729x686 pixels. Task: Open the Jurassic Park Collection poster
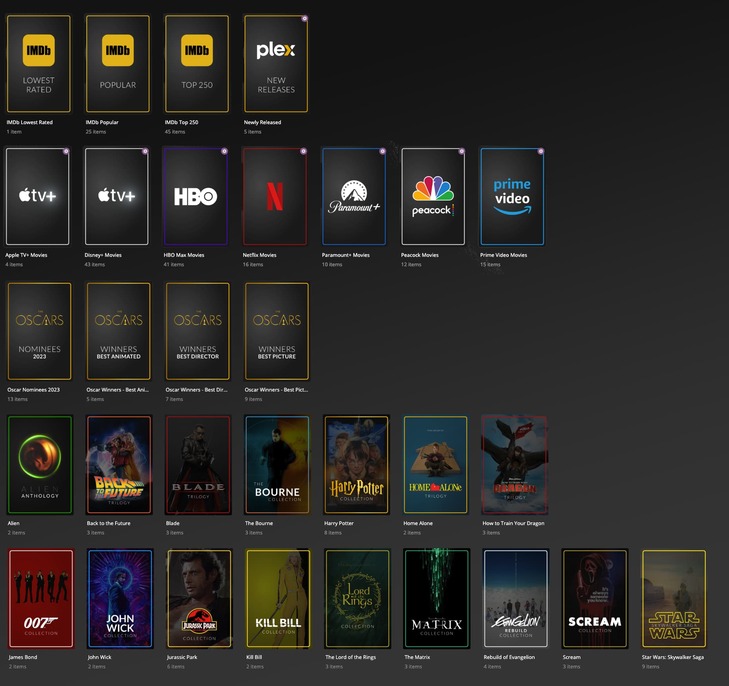coord(199,599)
